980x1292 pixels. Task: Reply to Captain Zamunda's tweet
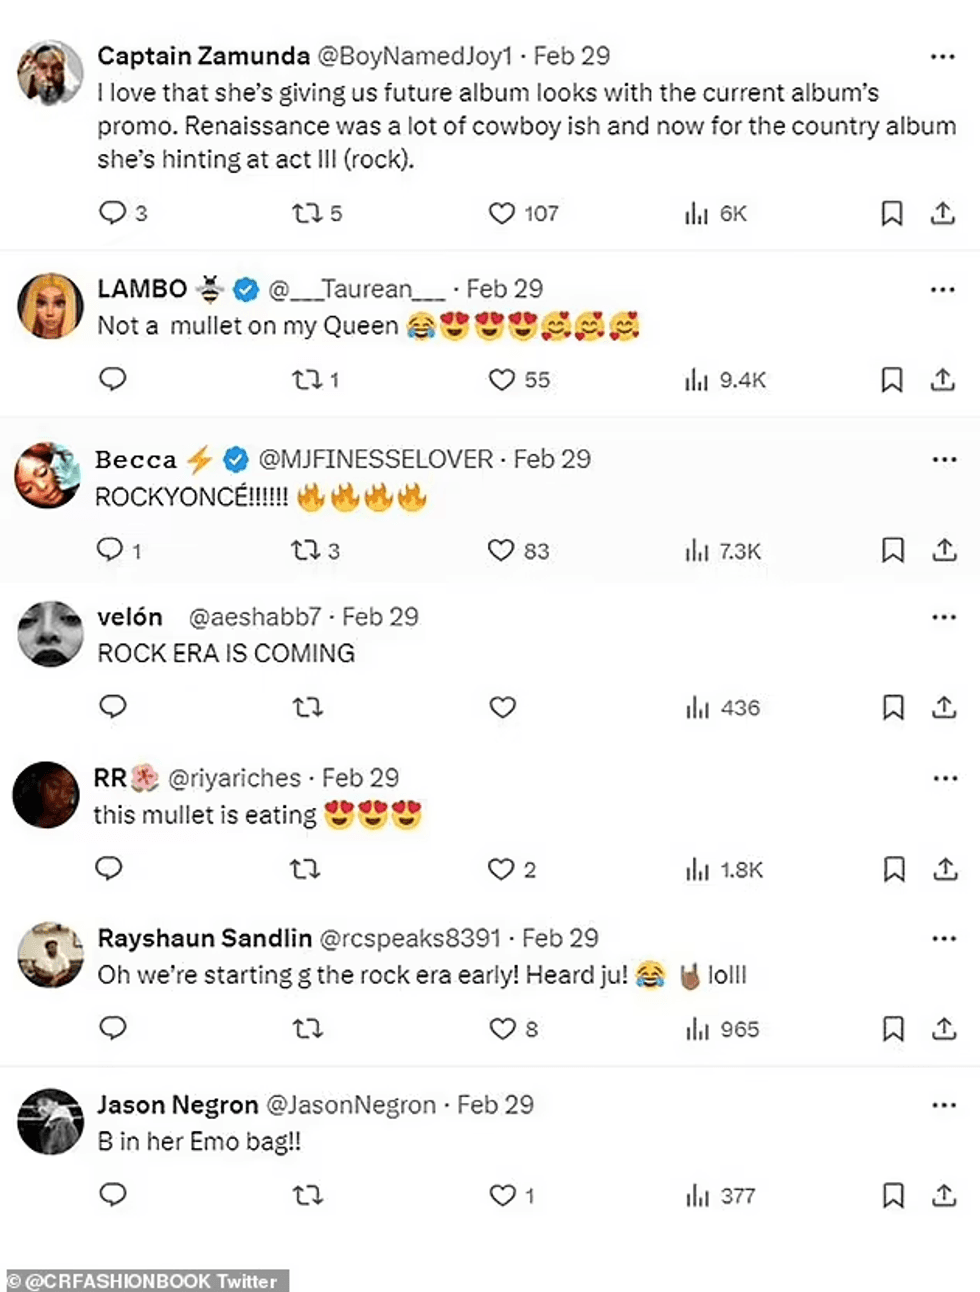click(x=112, y=212)
